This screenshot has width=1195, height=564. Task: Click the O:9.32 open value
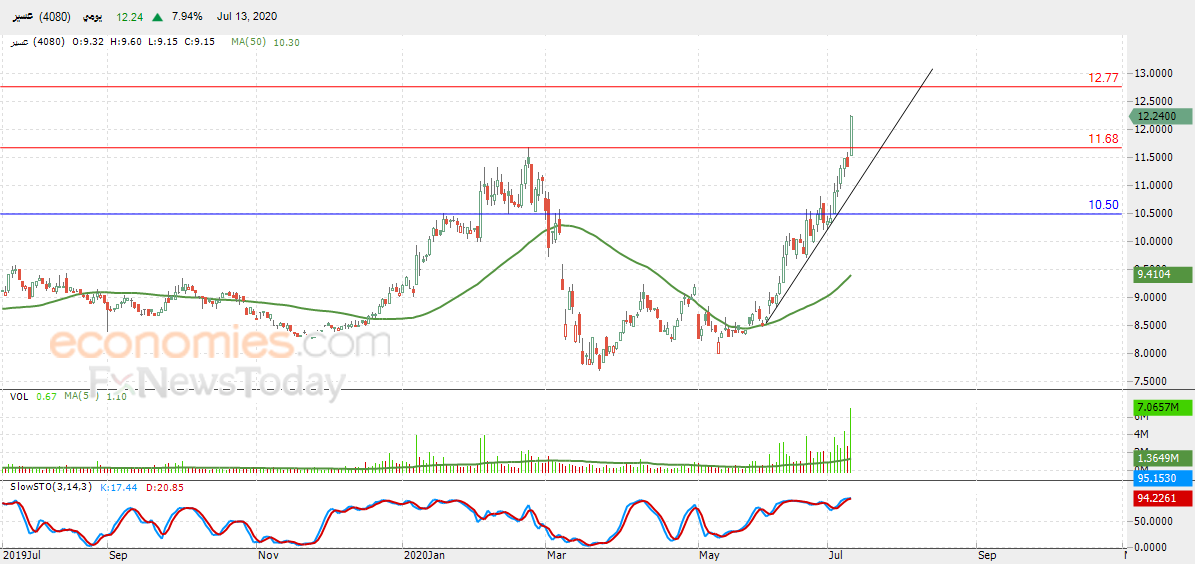87,43
